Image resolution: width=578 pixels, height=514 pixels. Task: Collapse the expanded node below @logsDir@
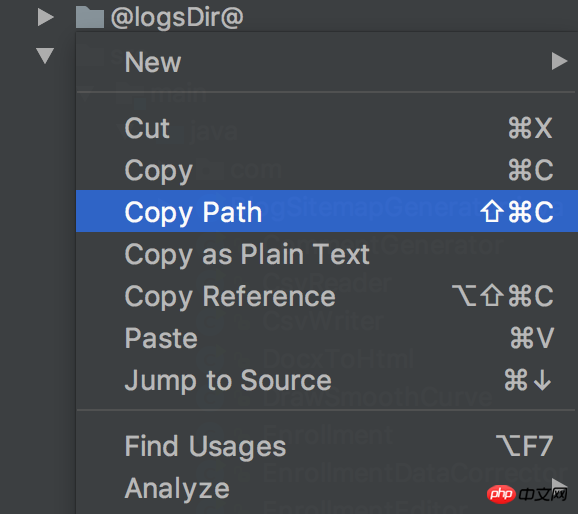click(45, 55)
